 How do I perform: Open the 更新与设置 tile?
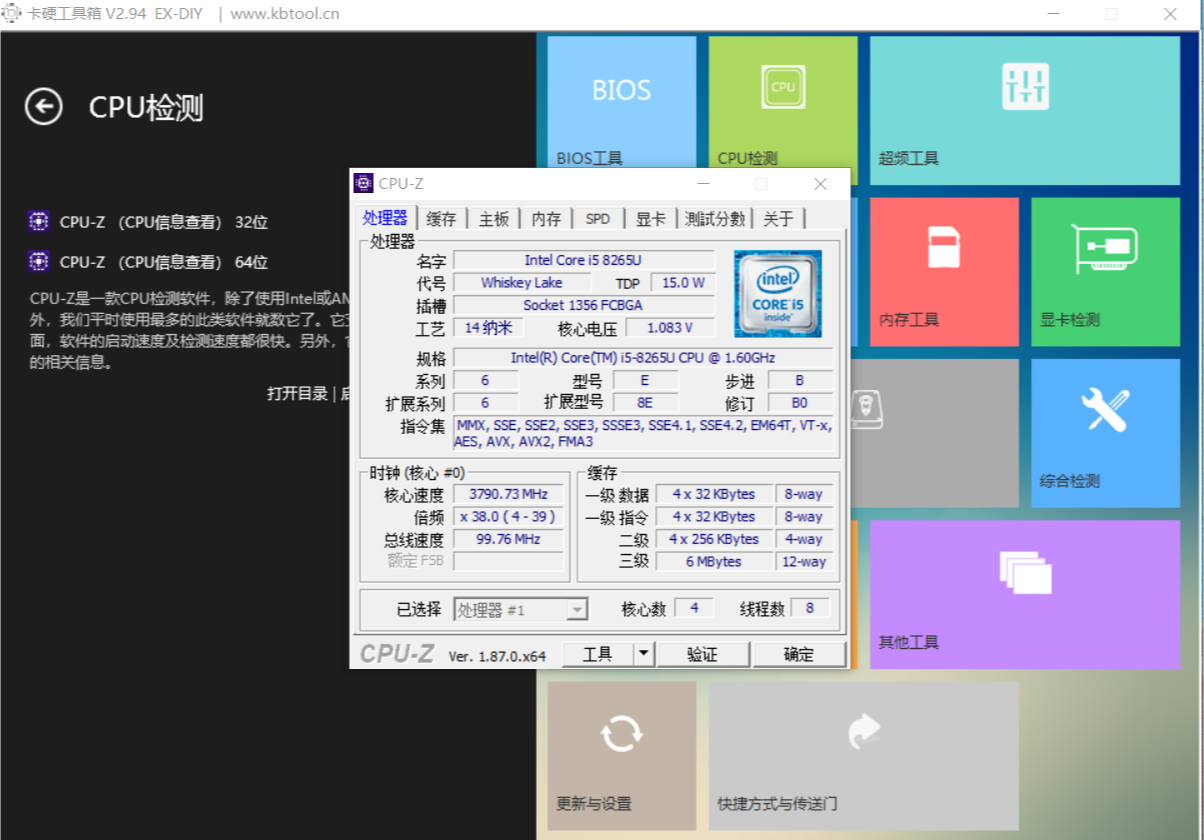(621, 755)
